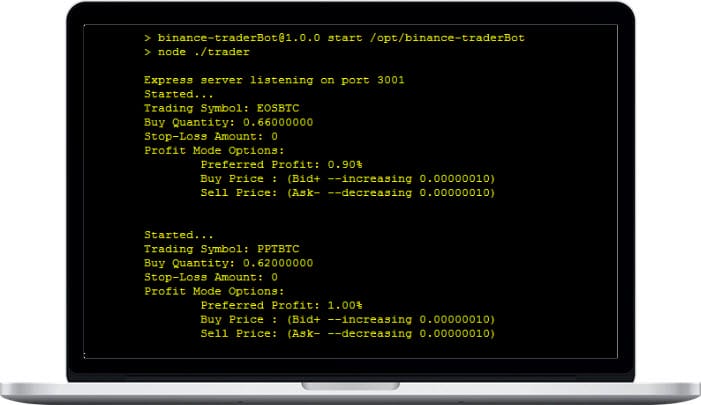The width and height of the screenshot is (701, 405).
Task: Click 'Preferred Profit: 0.90%' line
Action: point(282,165)
